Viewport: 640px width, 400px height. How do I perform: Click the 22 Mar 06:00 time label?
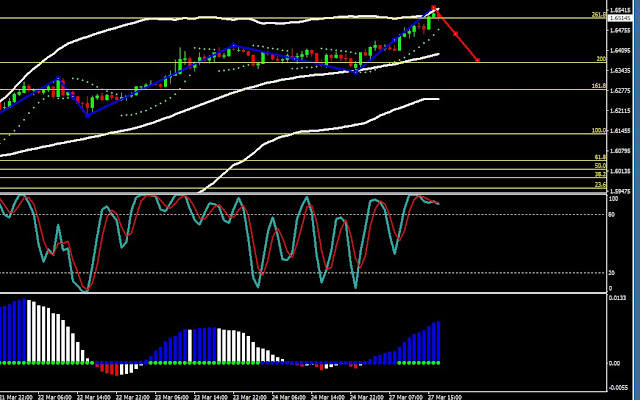55,397
